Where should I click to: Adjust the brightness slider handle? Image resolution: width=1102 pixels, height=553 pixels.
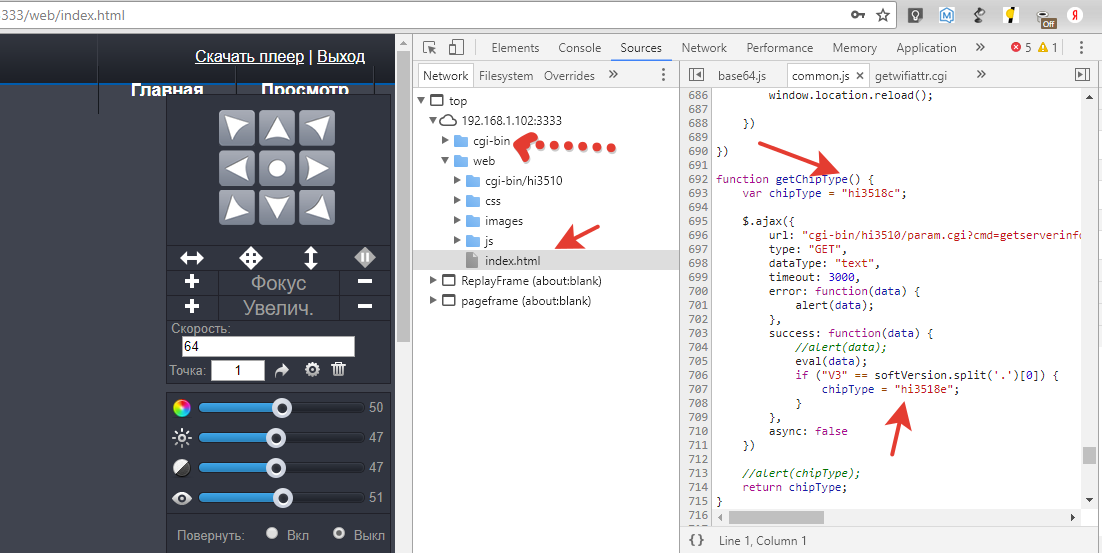click(x=276, y=438)
